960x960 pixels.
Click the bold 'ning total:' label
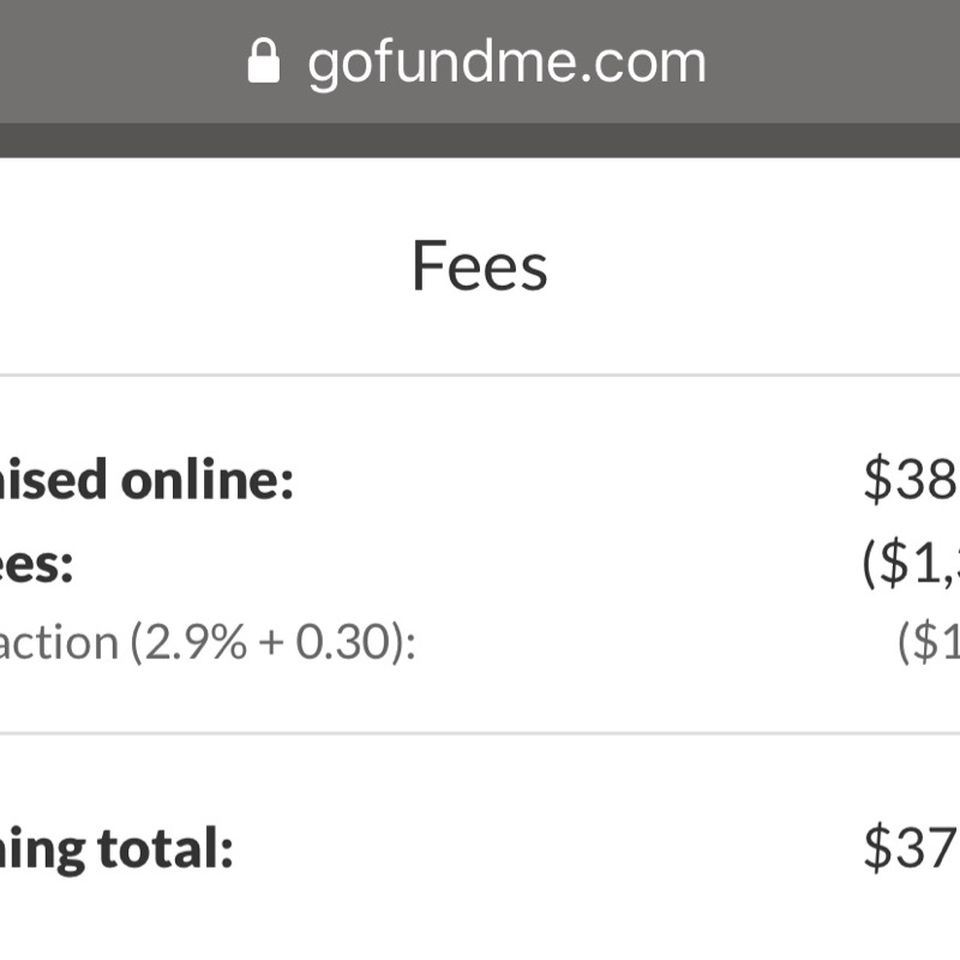coord(116,849)
